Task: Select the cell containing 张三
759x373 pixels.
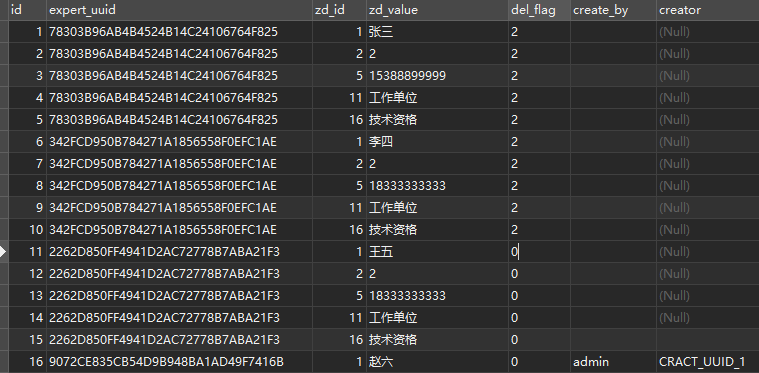Action: pyautogui.click(x=437, y=32)
